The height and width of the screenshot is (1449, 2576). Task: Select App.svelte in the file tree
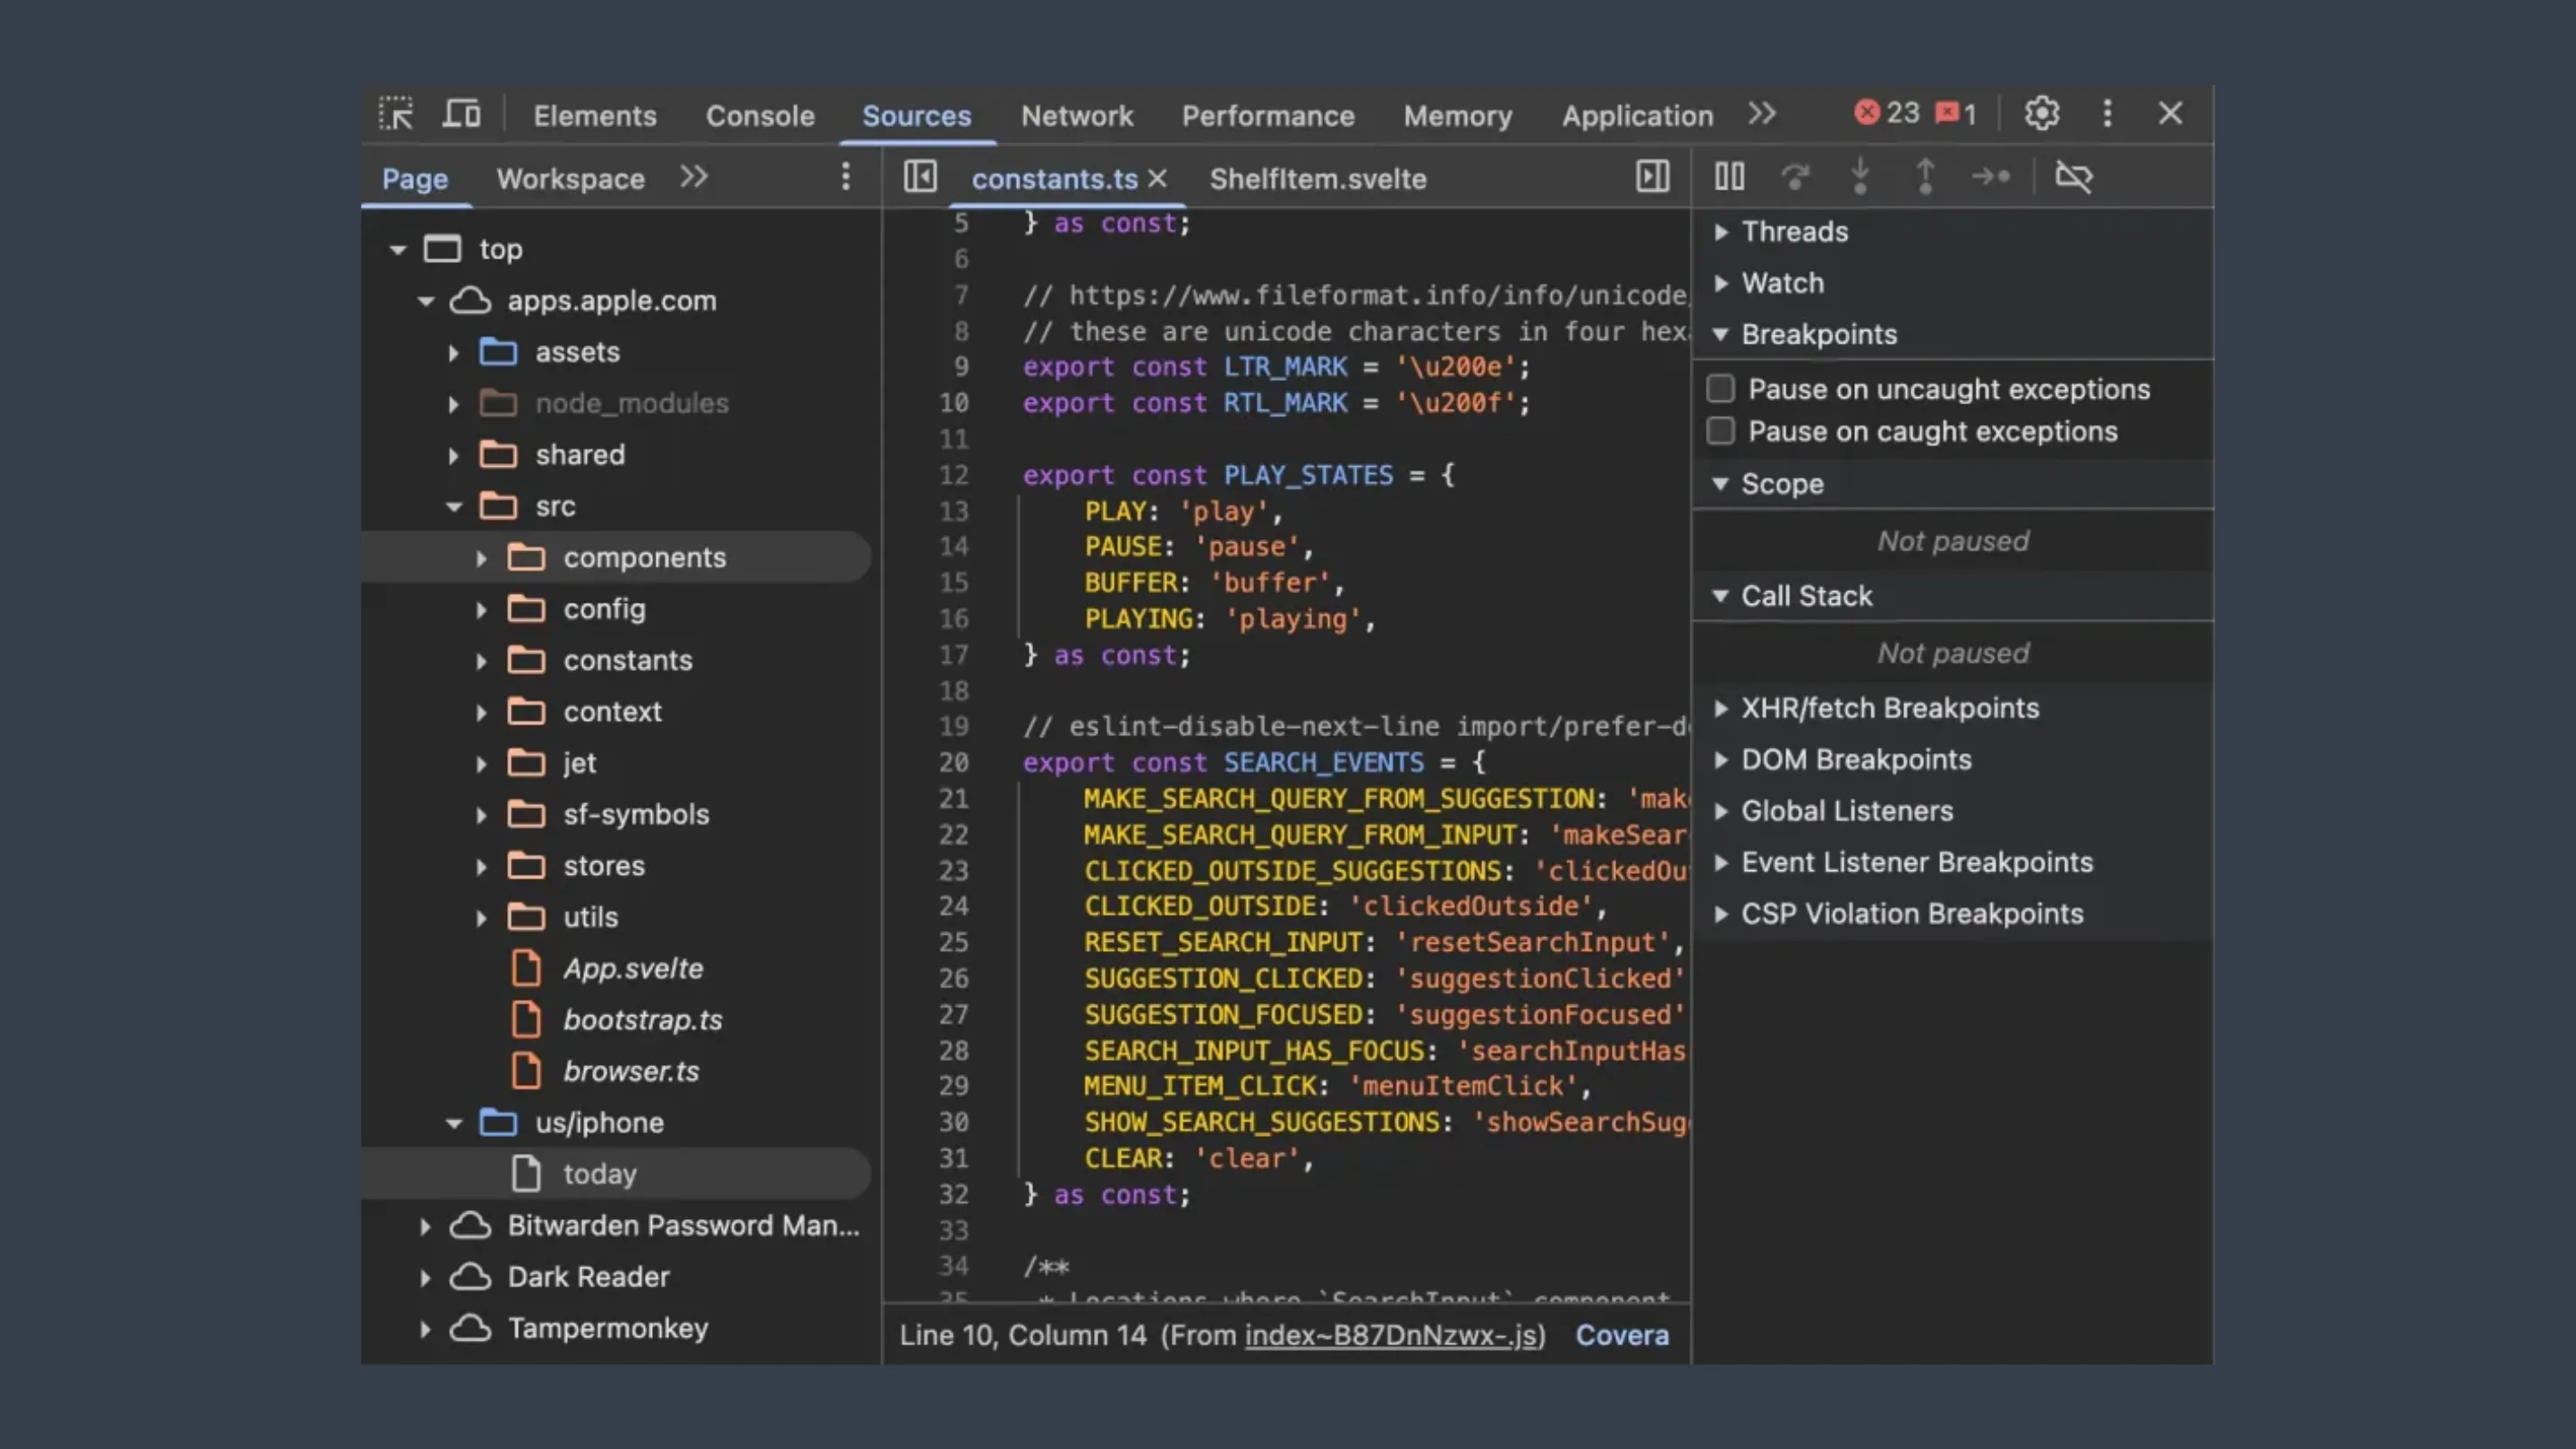pyautogui.click(x=632, y=968)
